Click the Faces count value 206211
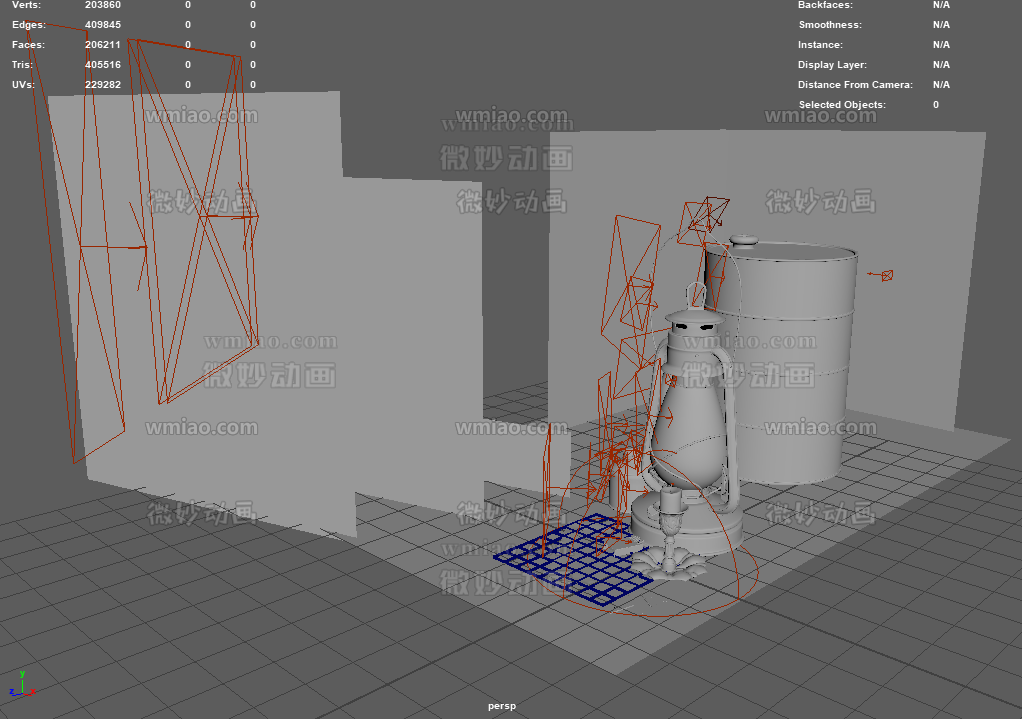1022x719 pixels. click(x=103, y=45)
